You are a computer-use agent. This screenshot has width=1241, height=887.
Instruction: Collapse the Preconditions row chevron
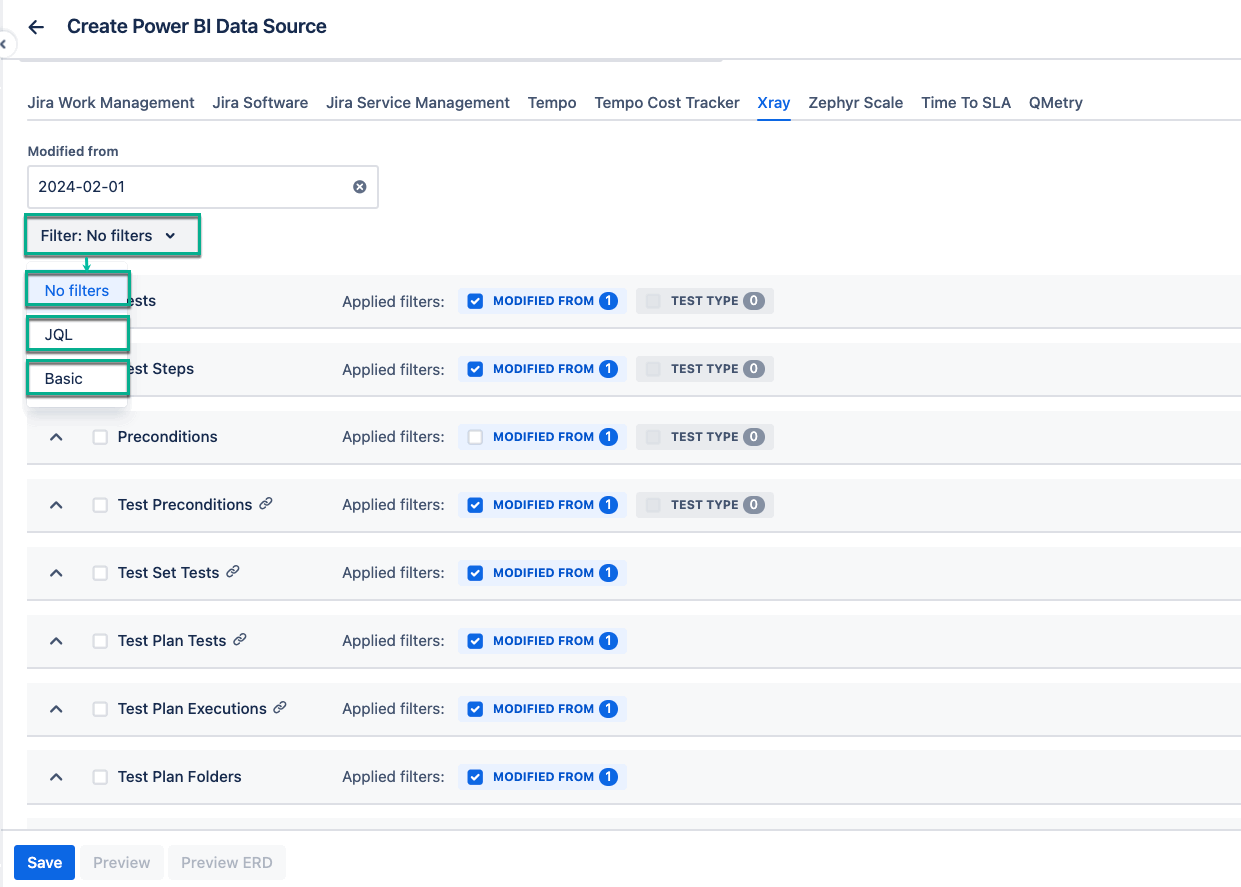(x=57, y=437)
